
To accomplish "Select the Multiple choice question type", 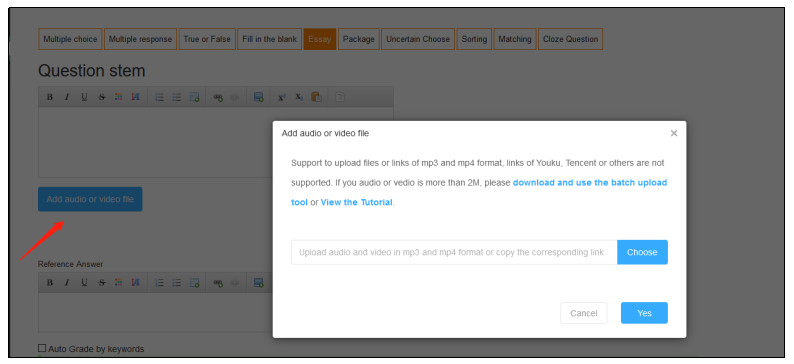I will click(70, 39).
